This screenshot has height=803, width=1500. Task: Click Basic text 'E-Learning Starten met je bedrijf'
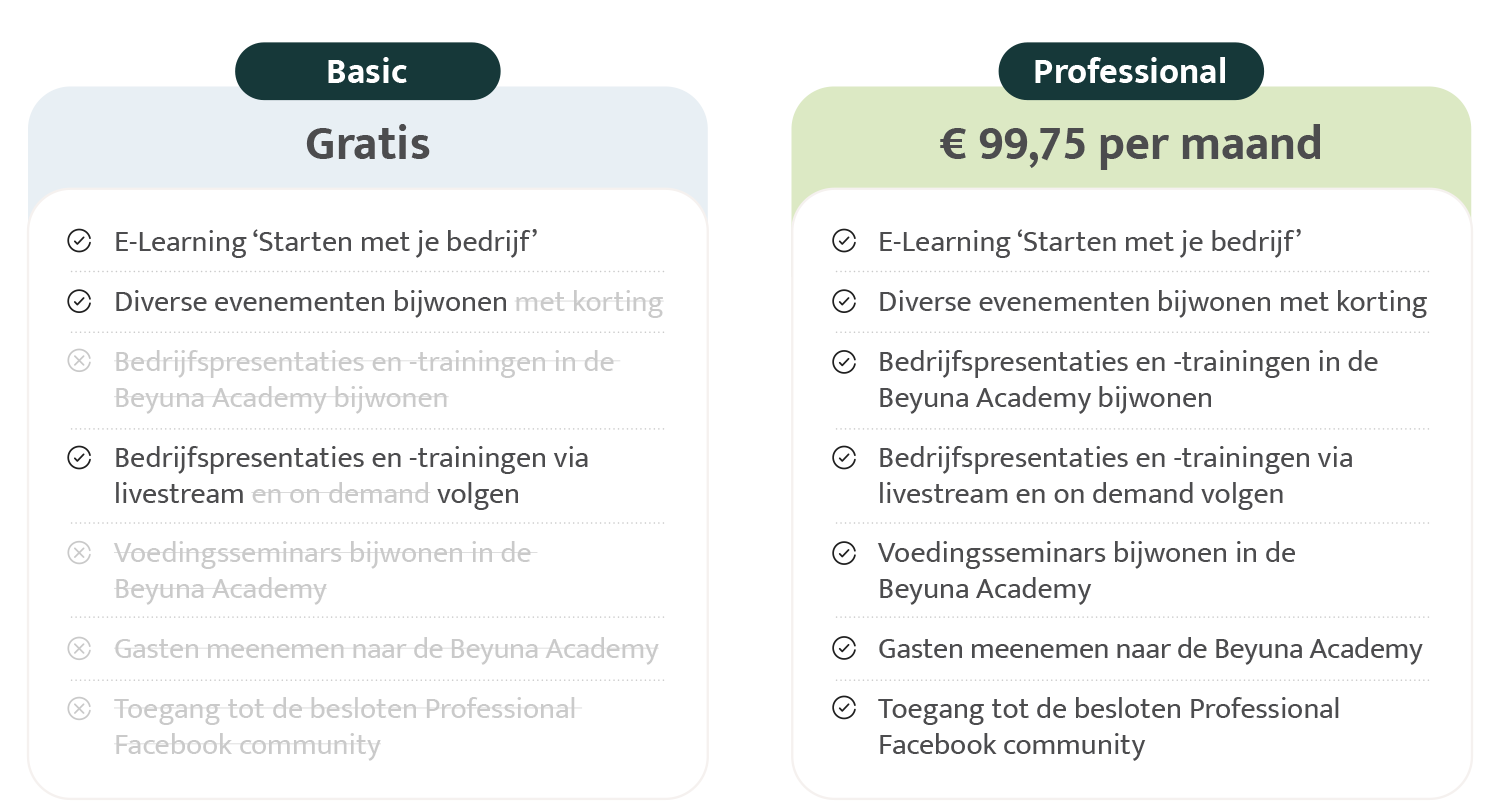[x=327, y=242]
